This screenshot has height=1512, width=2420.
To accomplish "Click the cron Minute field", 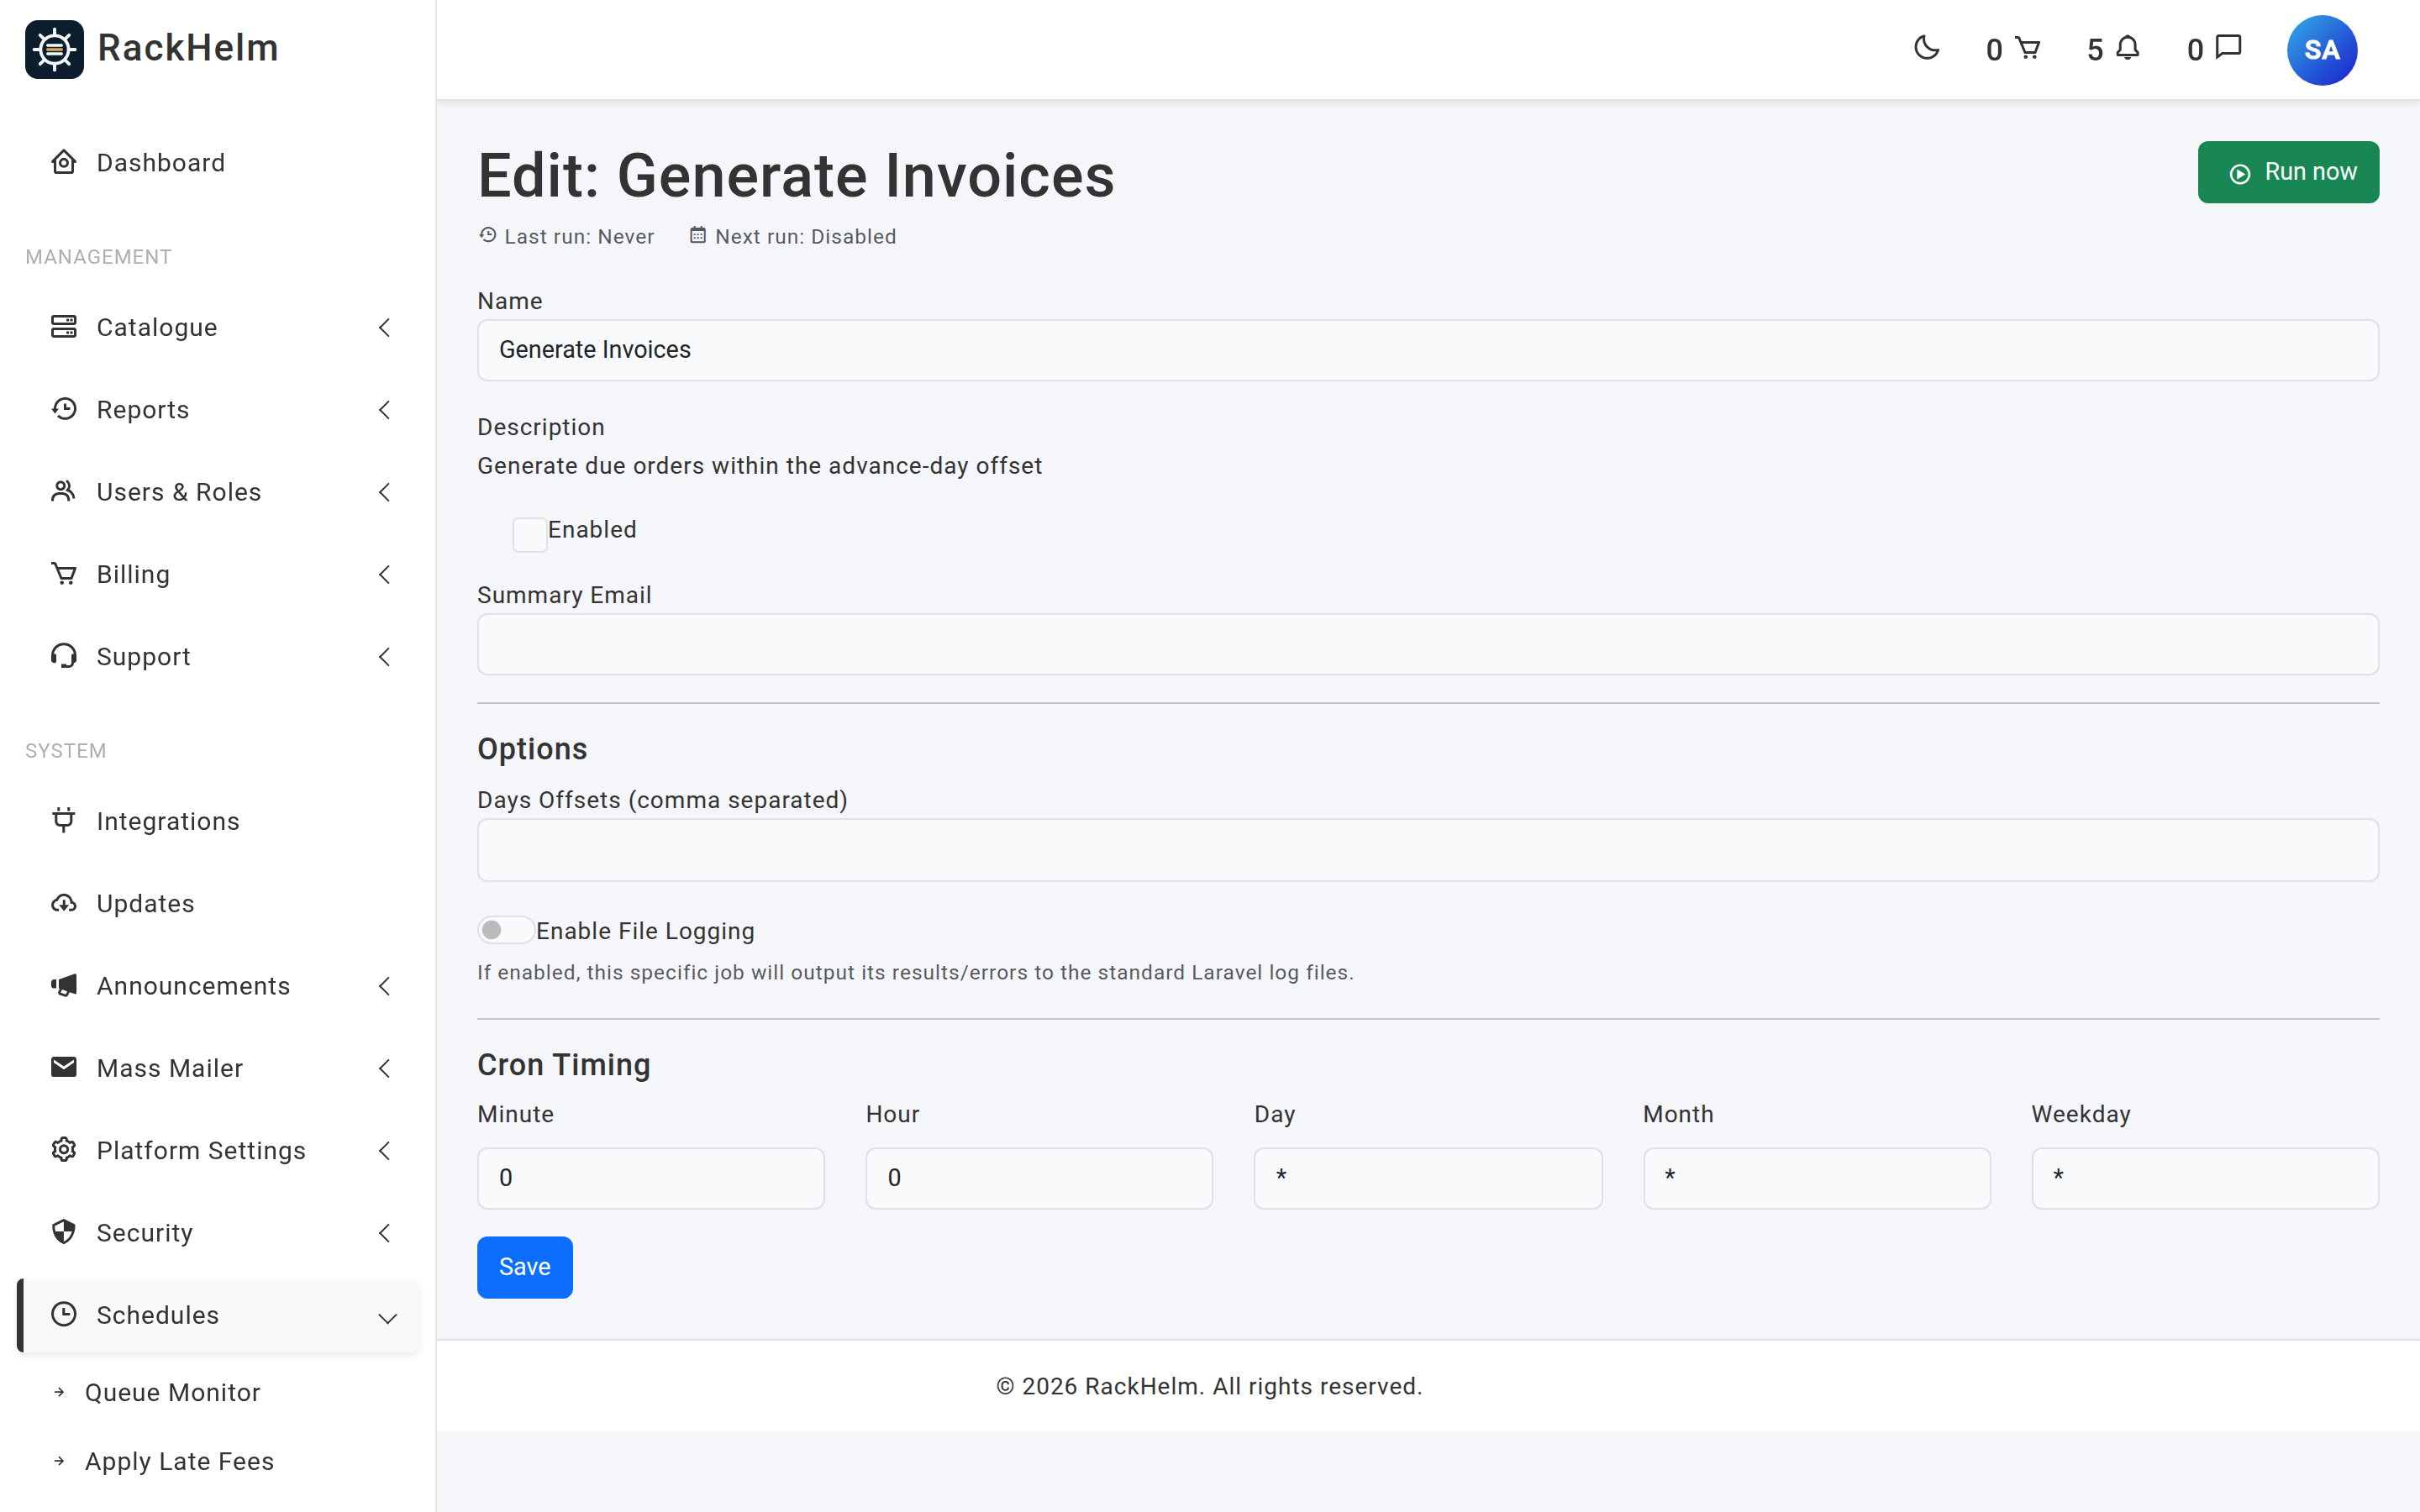I will click(x=651, y=1178).
